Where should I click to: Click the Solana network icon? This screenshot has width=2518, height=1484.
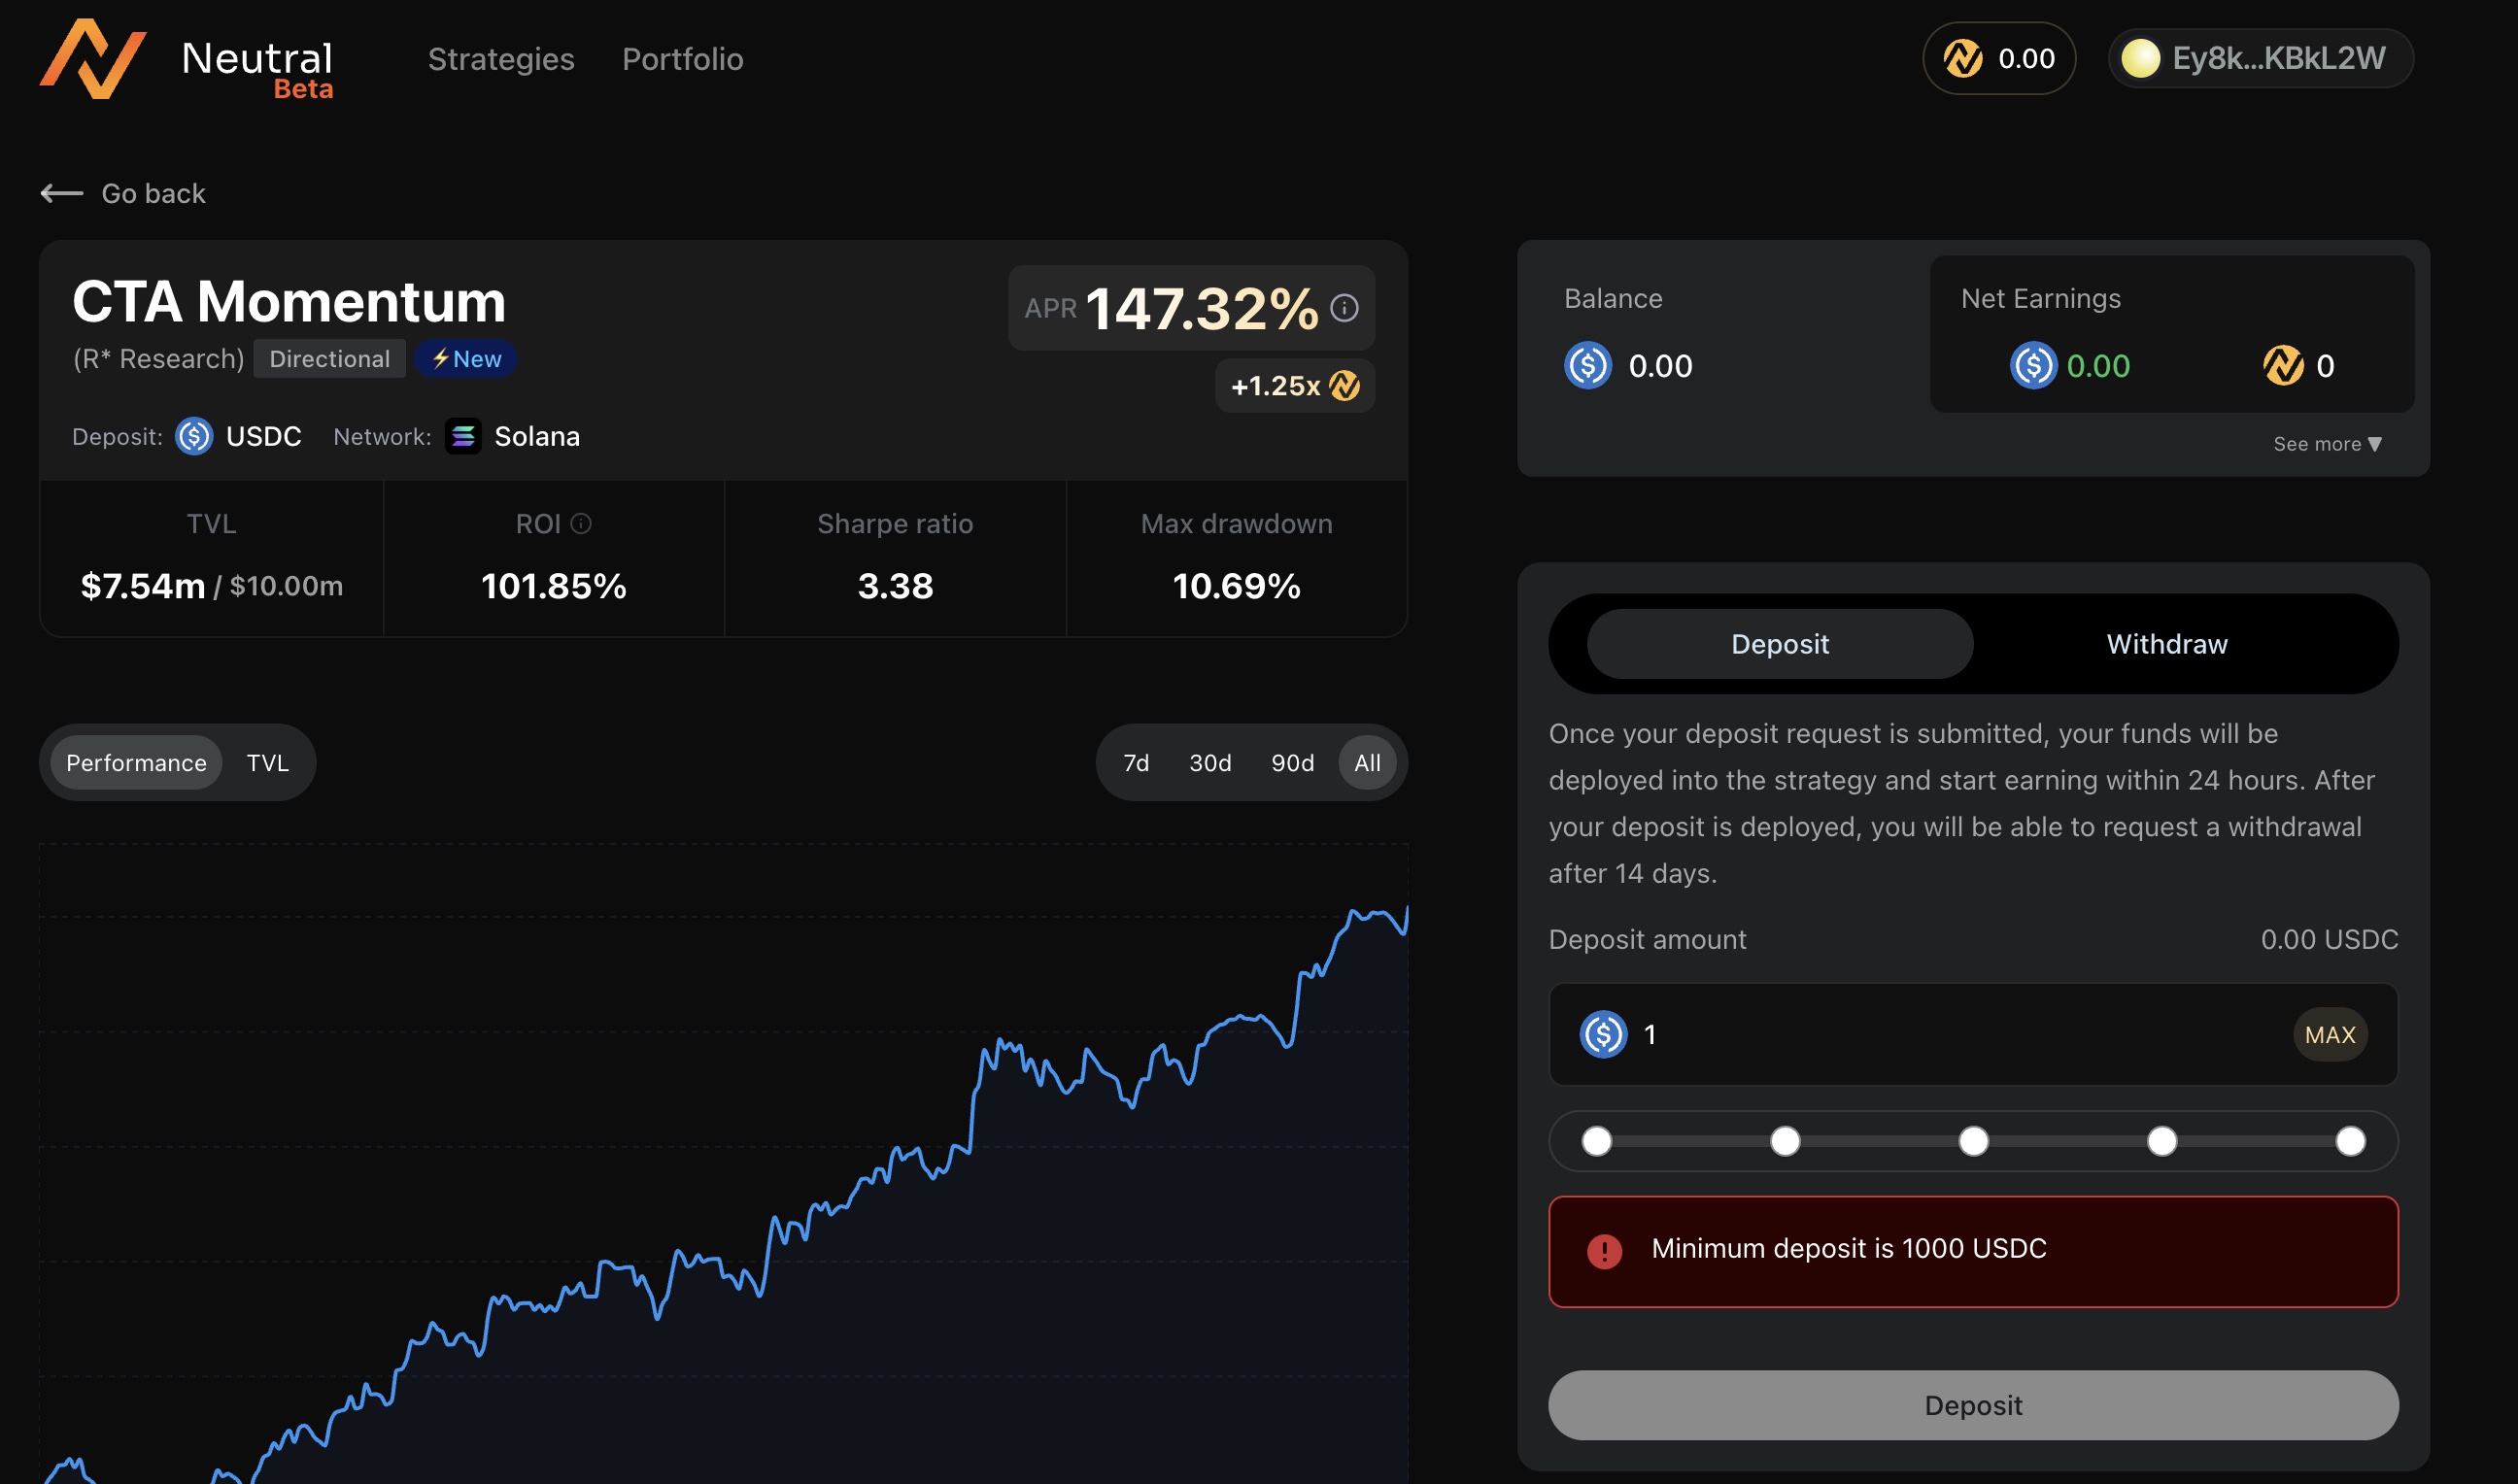point(463,437)
